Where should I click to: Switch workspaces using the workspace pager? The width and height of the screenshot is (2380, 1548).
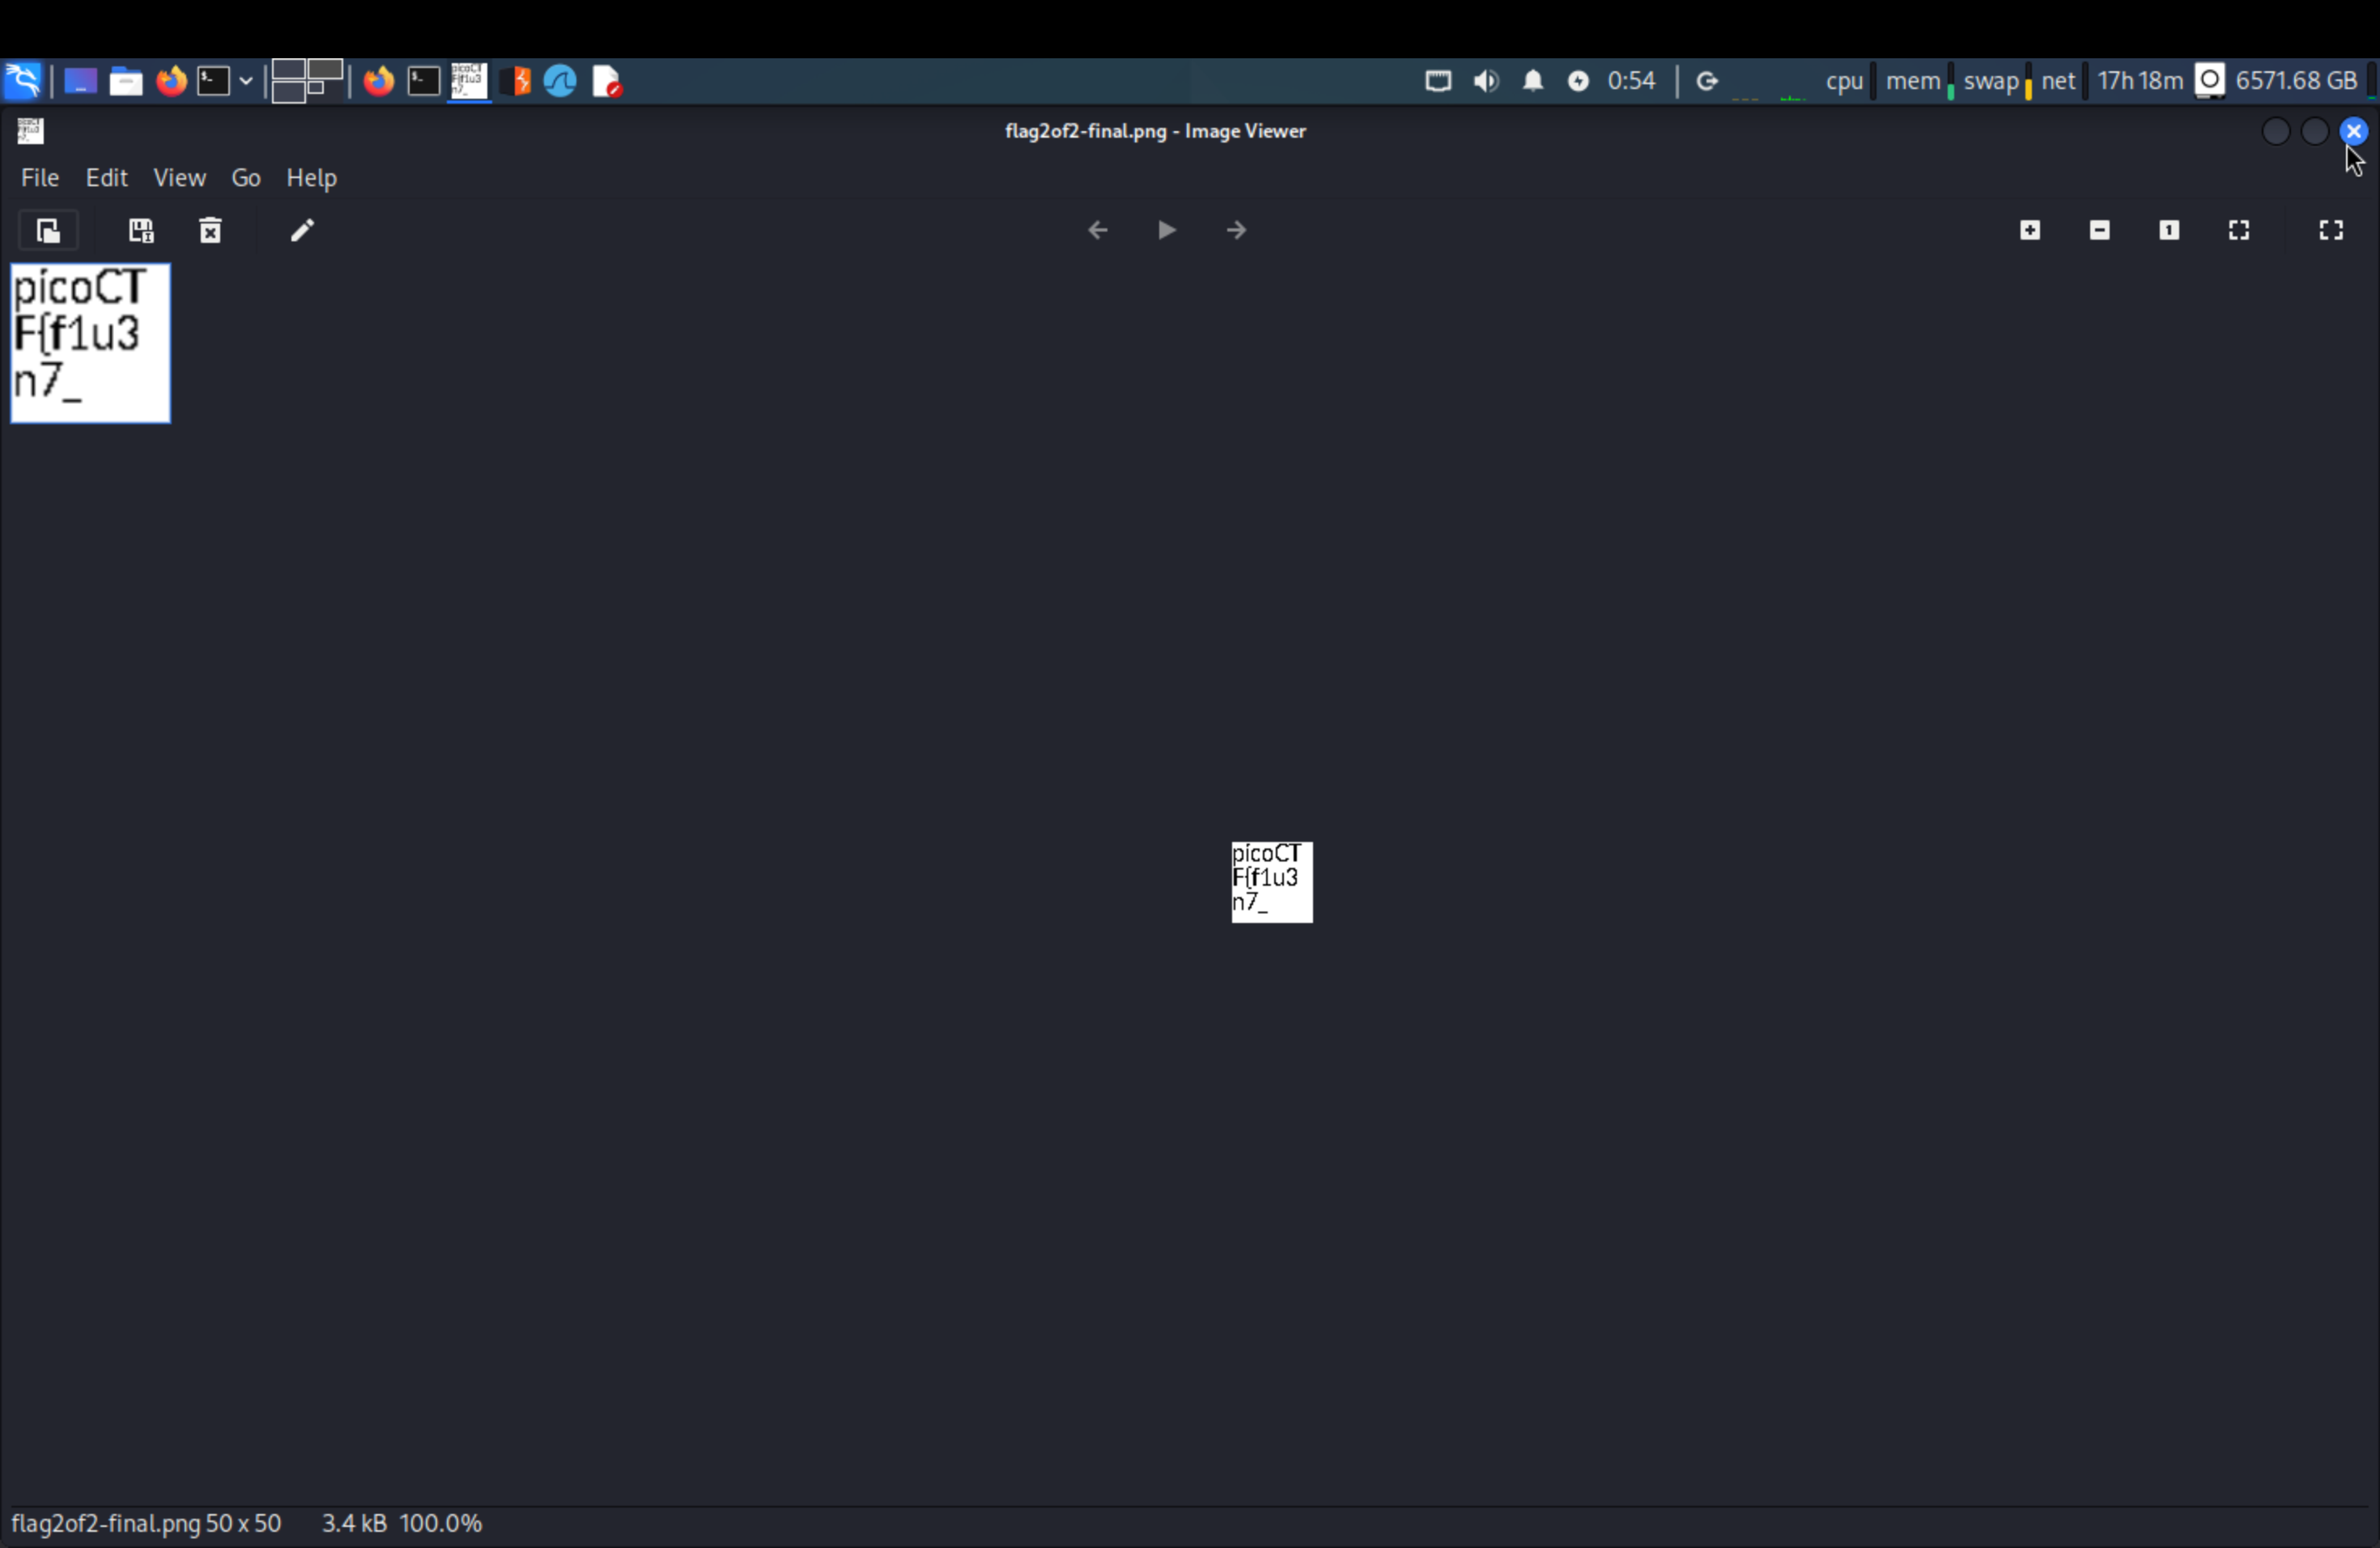click(307, 81)
